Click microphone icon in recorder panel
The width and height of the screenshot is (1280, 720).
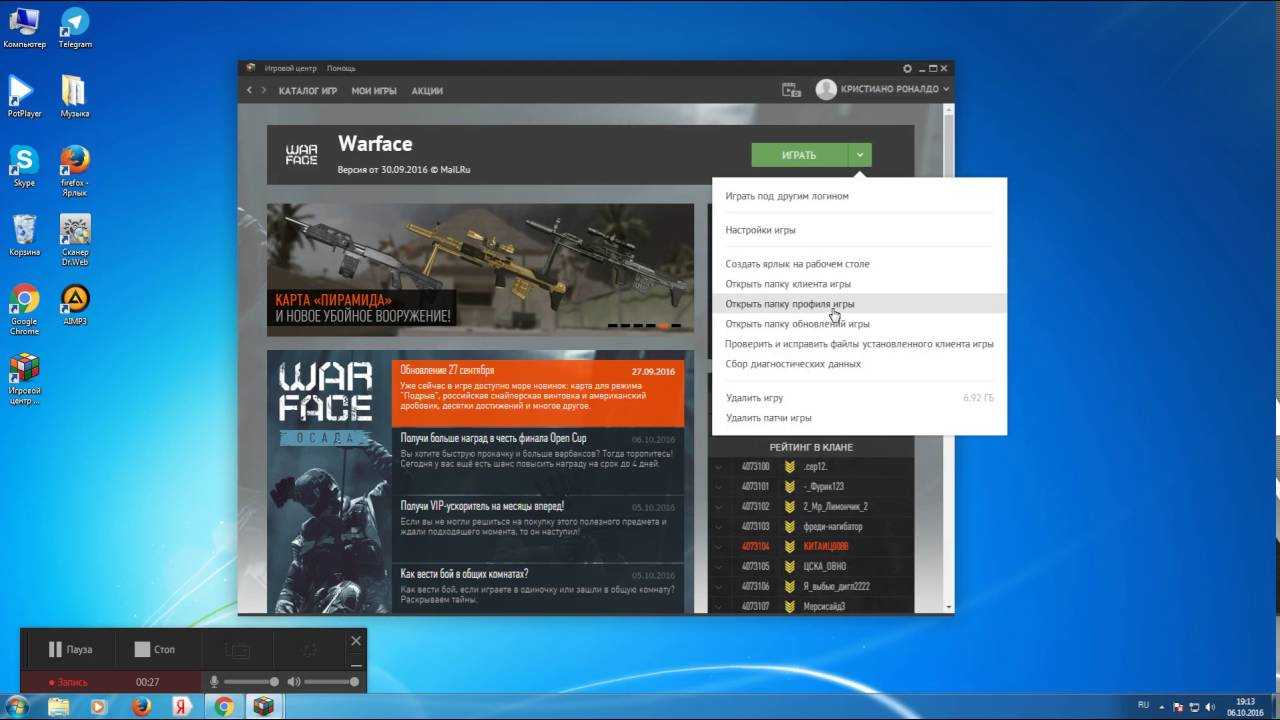(213, 681)
